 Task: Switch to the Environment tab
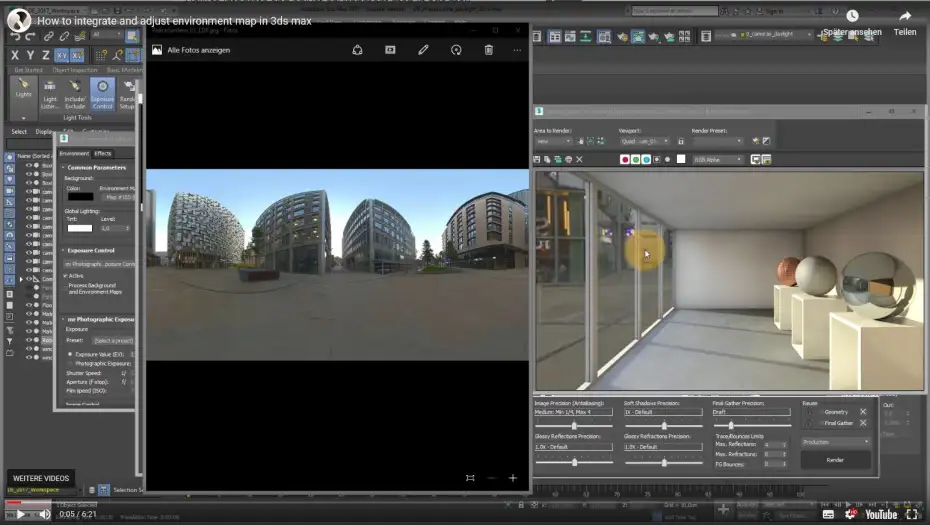point(74,154)
